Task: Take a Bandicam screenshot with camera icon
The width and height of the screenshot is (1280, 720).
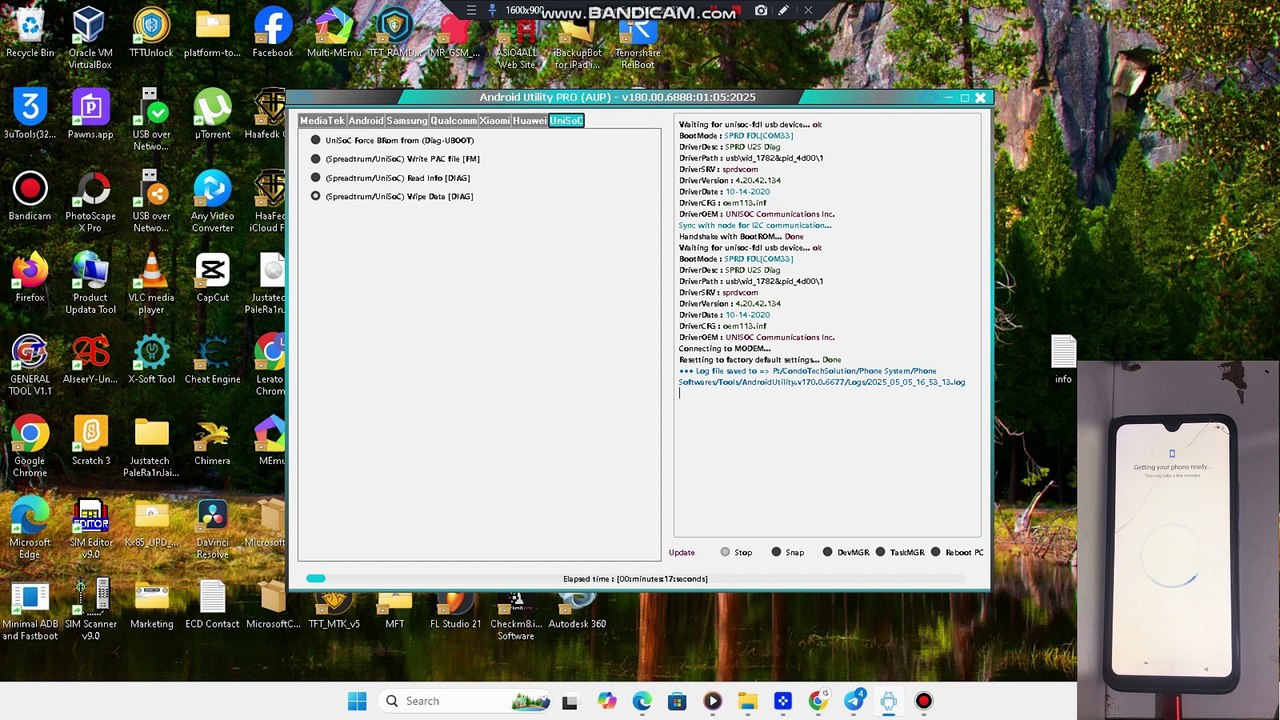Action: 762,11
